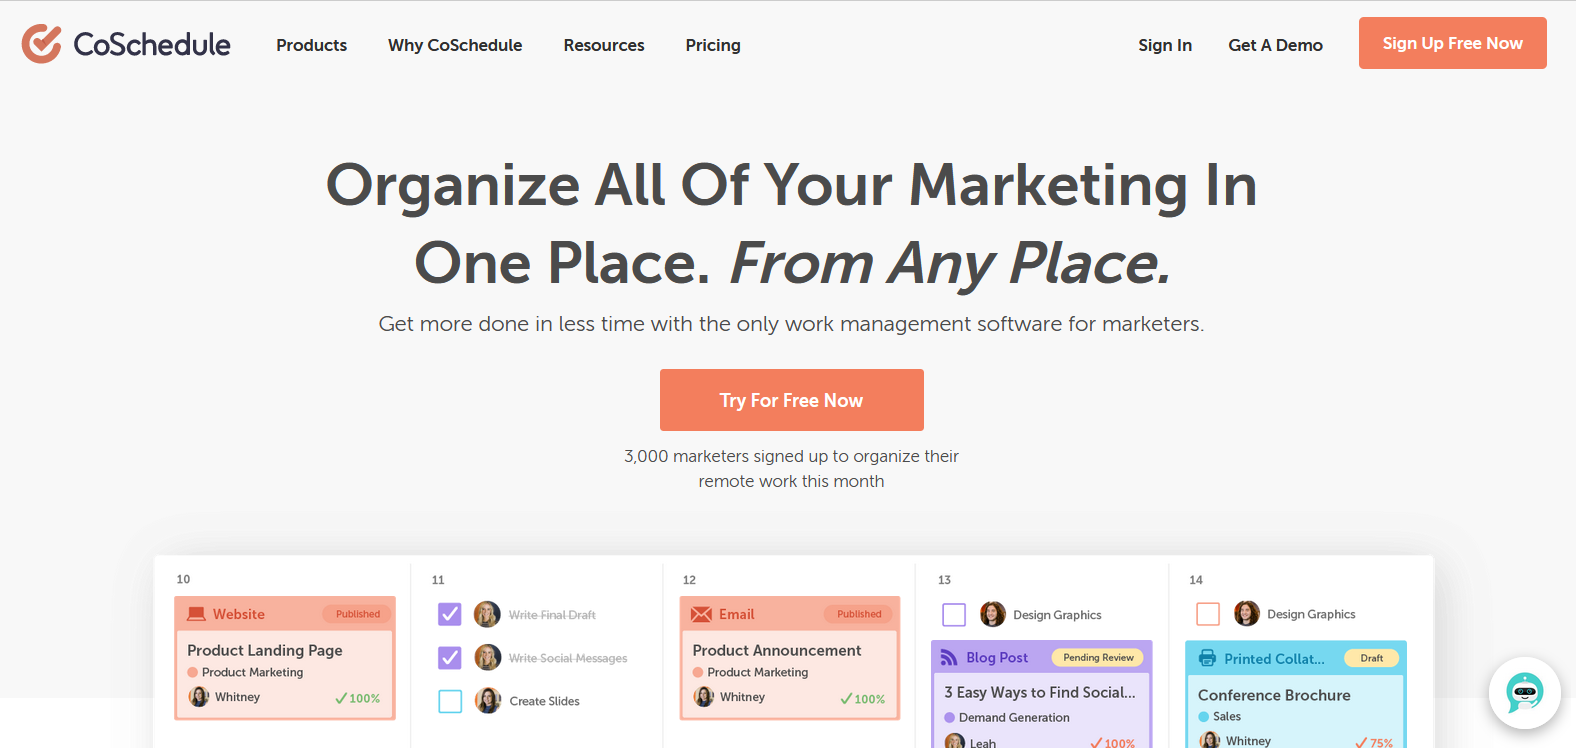Select calendar day 12
Image resolution: width=1576 pixels, height=748 pixels.
point(689,580)
